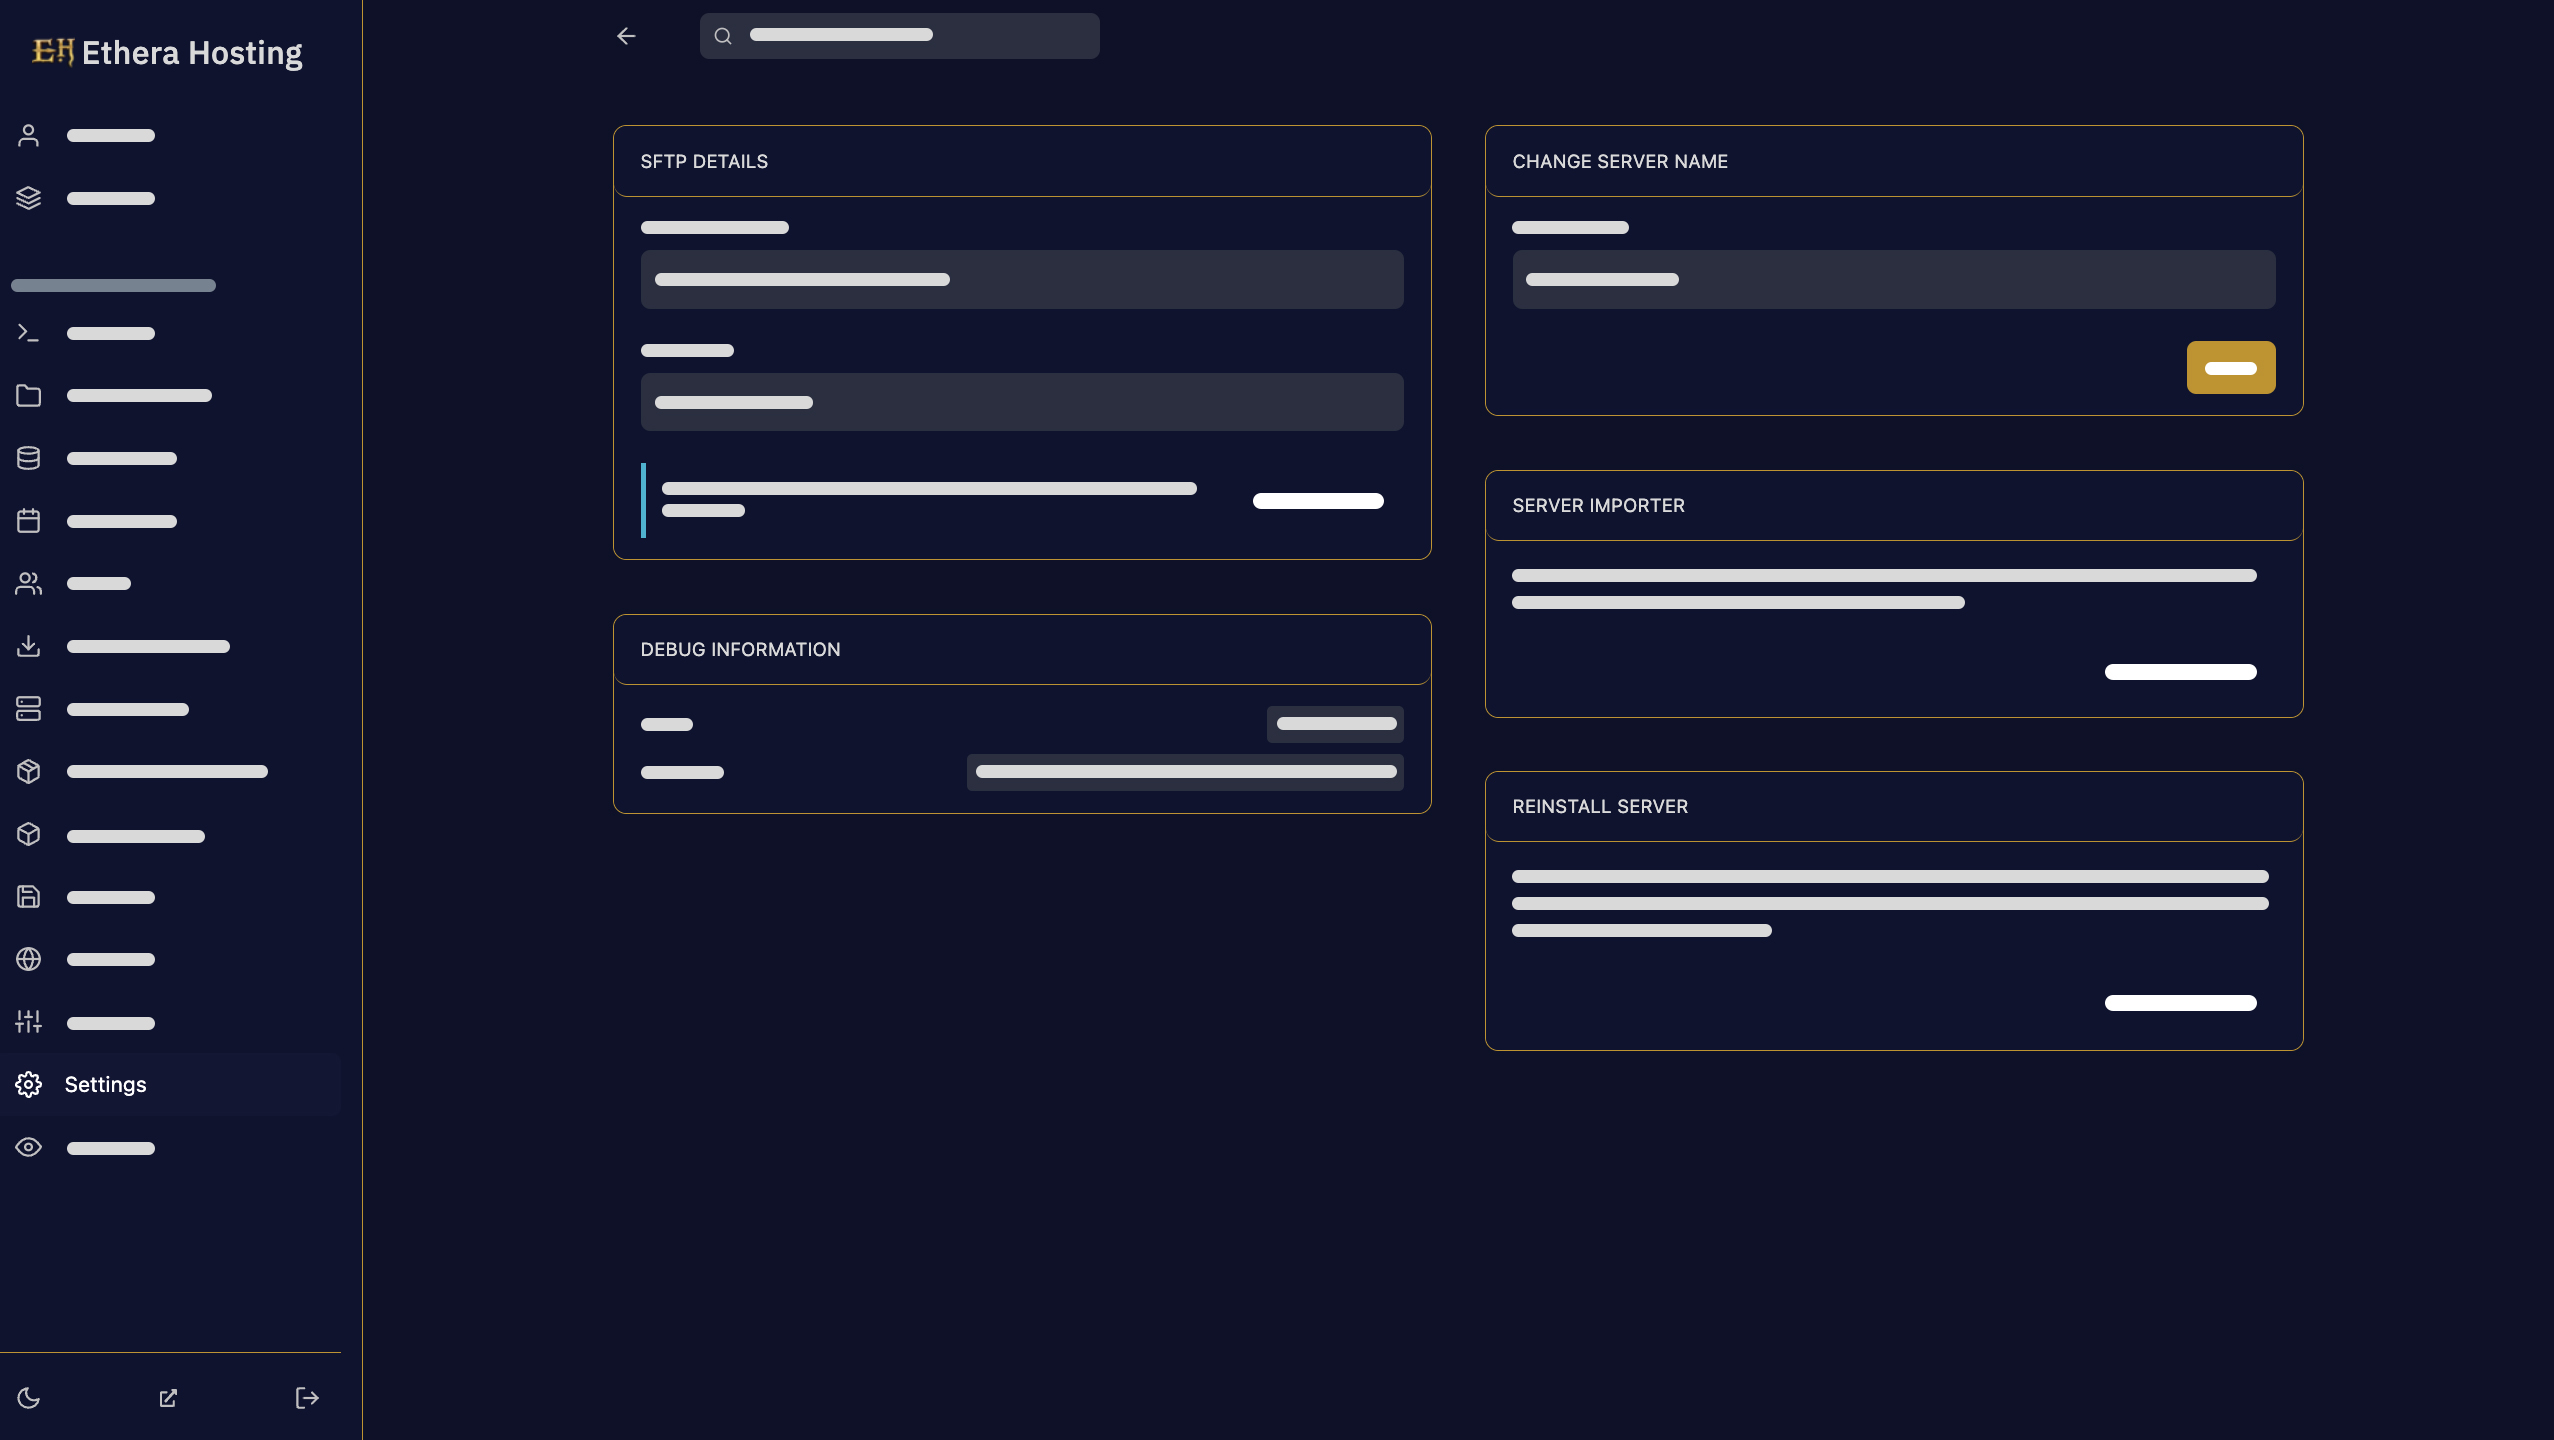Image resolution: width=2554 pixels, height=1440 pixels.
Task: Click the account profile icon at sidebar top
Action: (28, 134)
